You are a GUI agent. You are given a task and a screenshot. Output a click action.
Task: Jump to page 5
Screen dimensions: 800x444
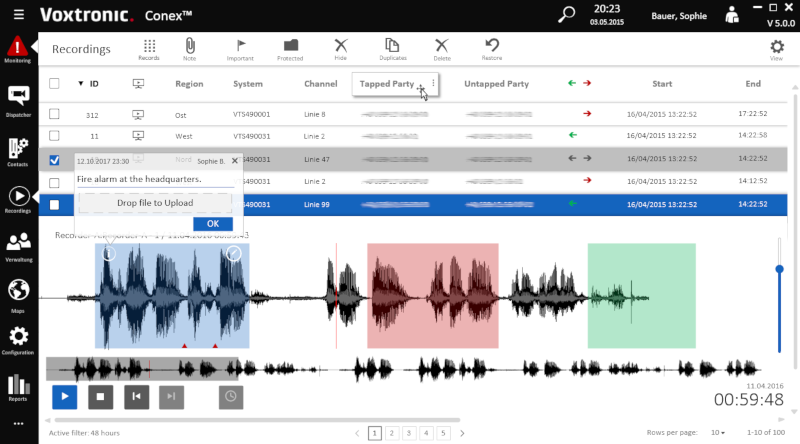point(443,433)
